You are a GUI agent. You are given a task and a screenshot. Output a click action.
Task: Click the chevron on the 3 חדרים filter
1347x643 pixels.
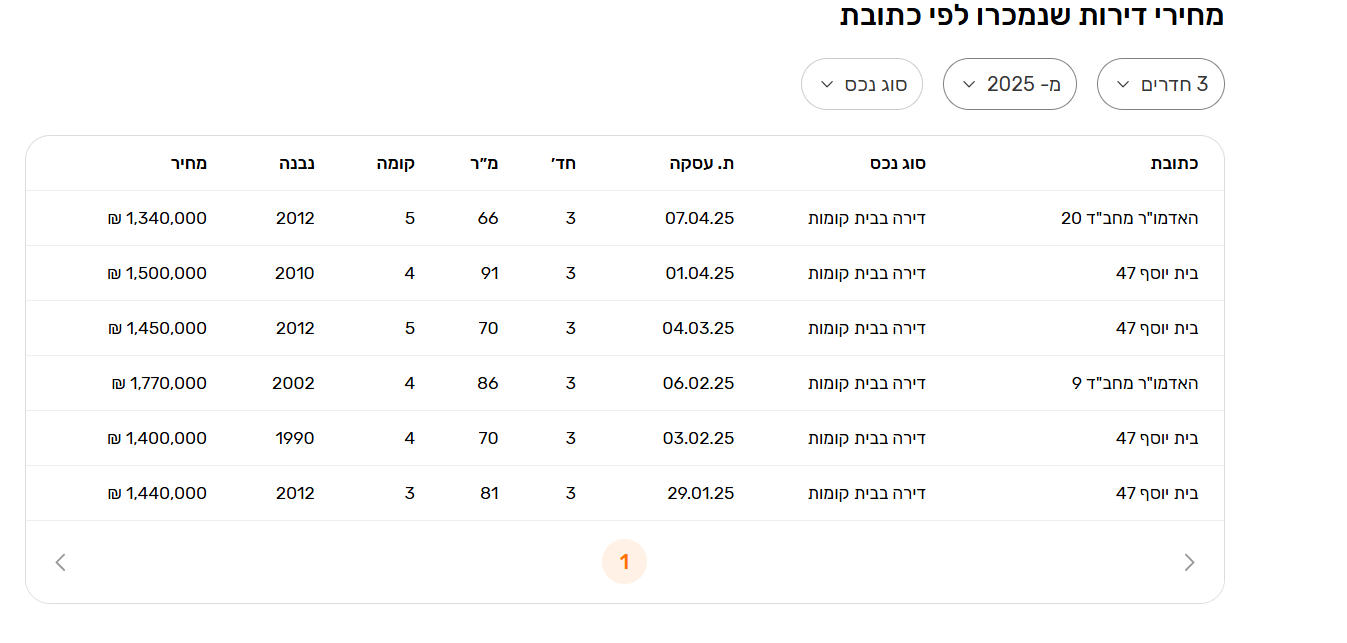point(1122,84)
